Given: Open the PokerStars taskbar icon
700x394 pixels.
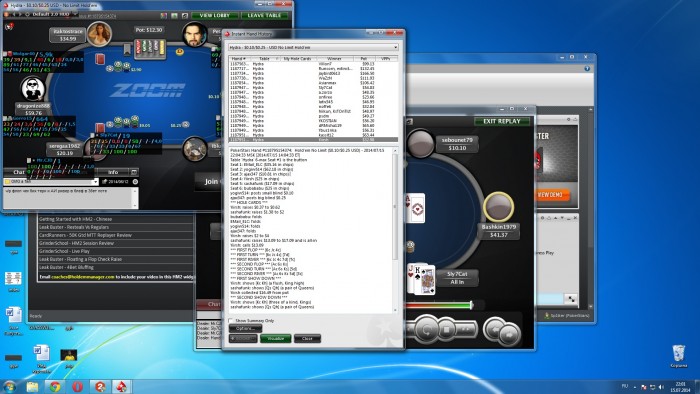Looking at the screenshot, I should pos(122,386).
